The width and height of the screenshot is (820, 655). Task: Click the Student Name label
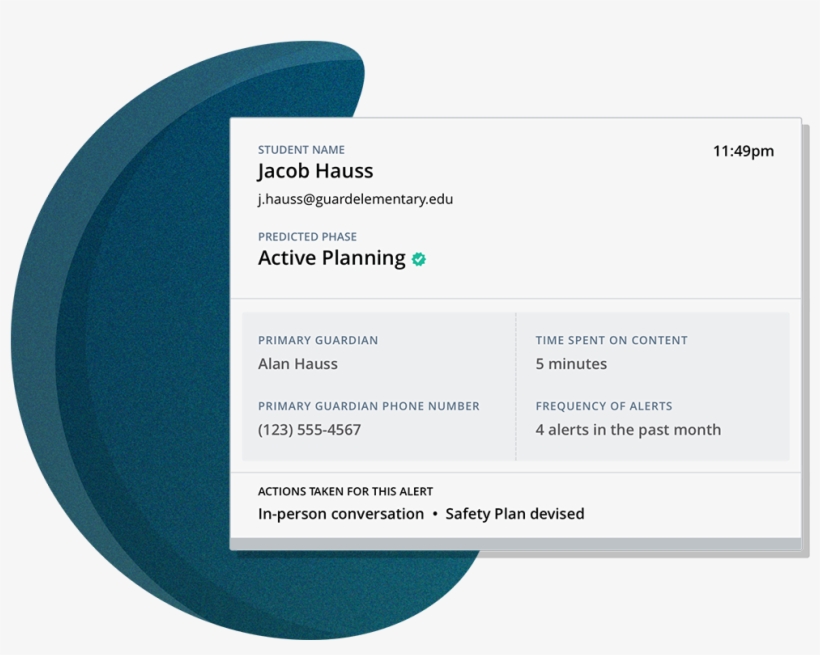point(301,150)
